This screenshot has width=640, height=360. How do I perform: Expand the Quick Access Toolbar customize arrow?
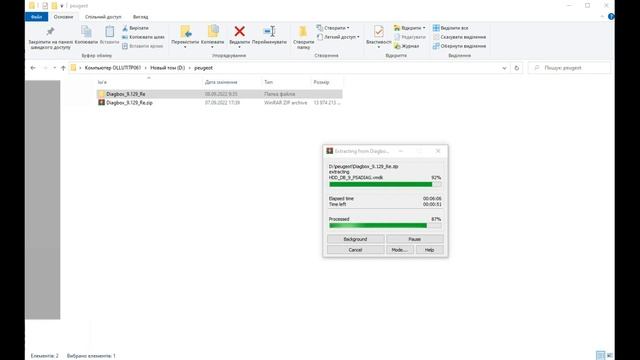[x=62, y=6]
